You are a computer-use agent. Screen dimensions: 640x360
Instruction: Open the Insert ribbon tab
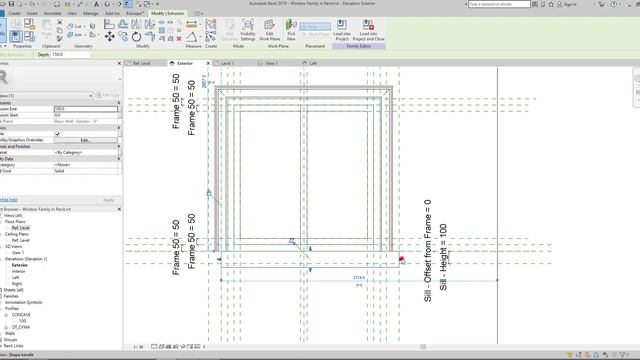click(x=32, y=13)
